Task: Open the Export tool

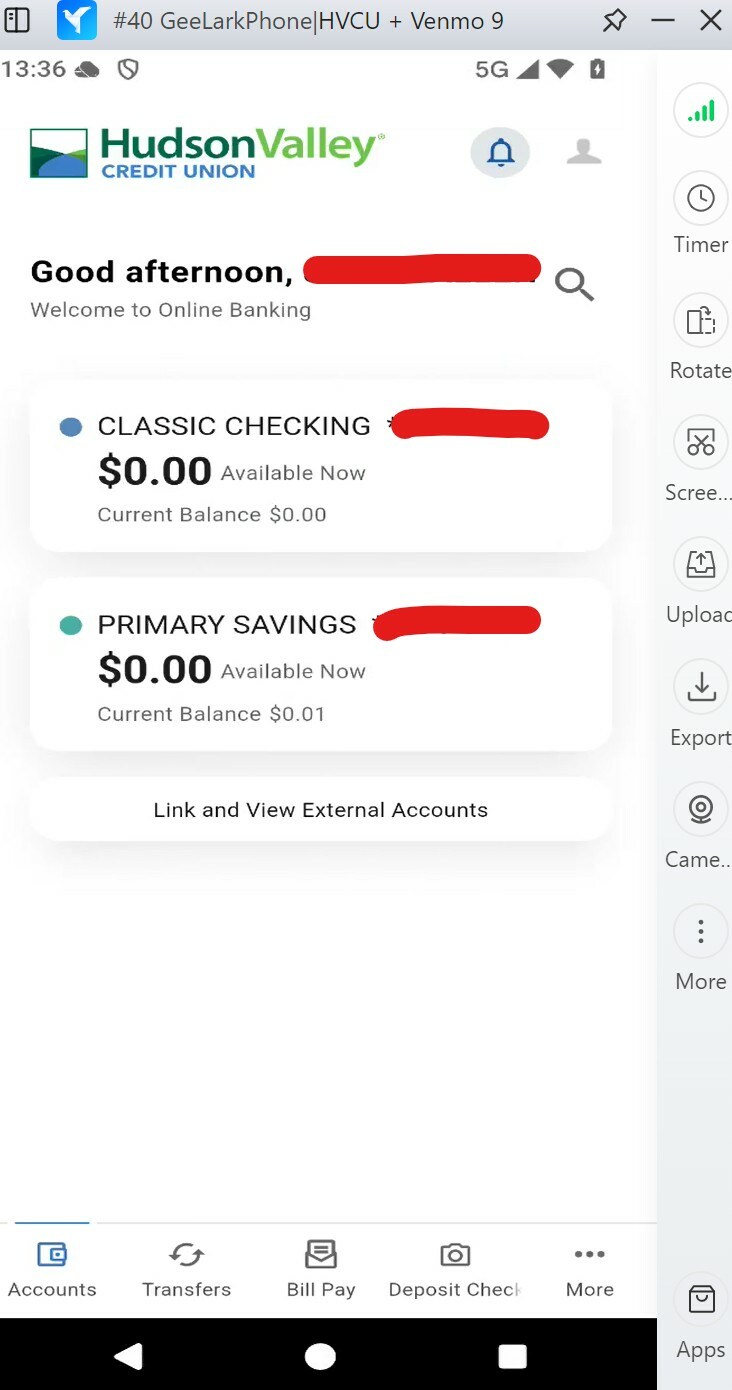Action: pyautogui.click(x=700, y=705)
